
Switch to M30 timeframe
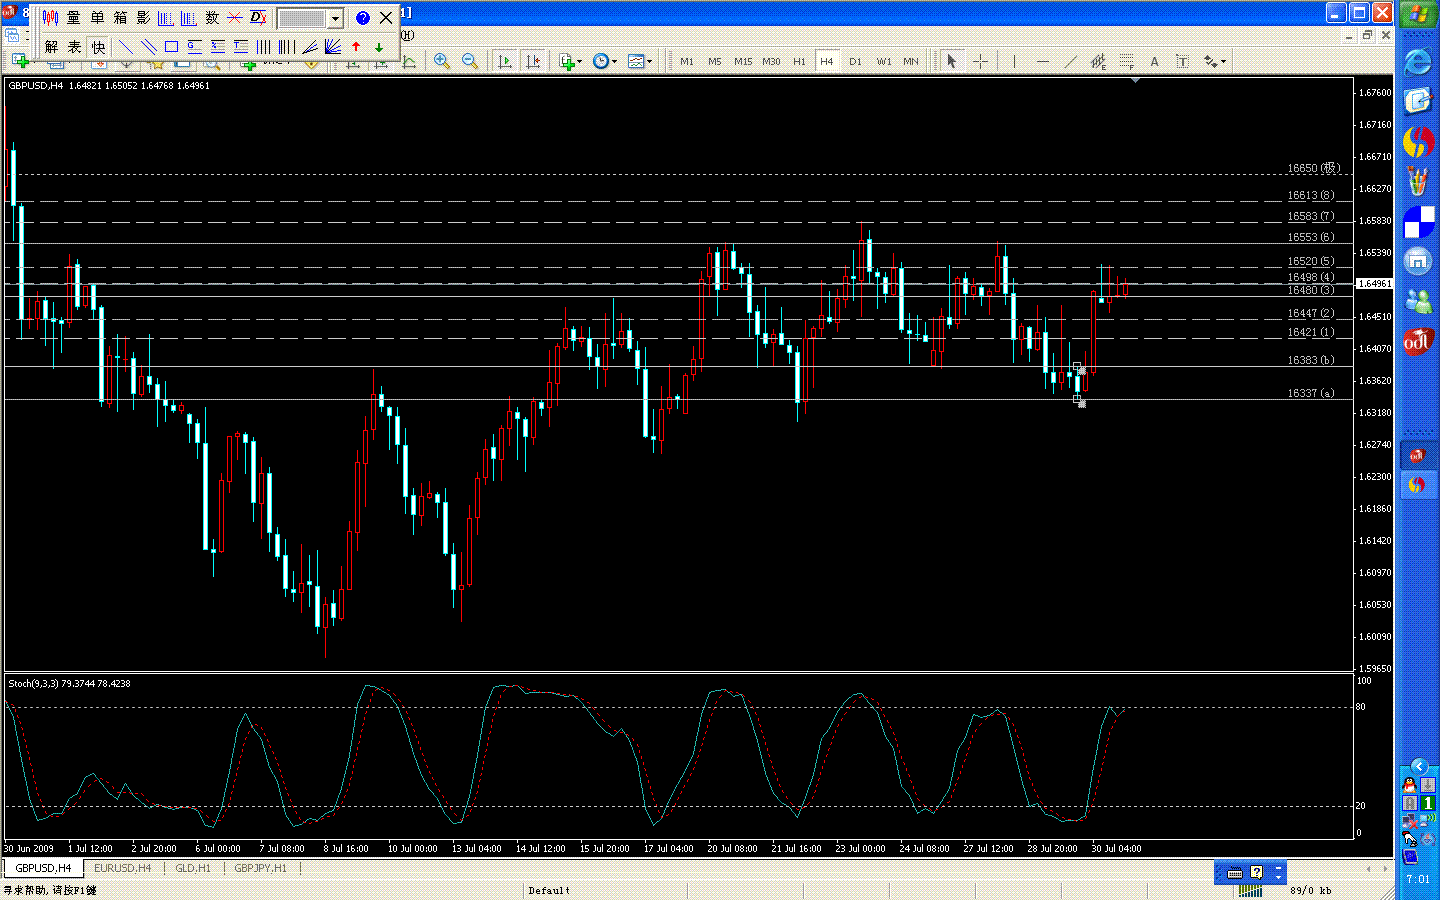click(771, 61)
